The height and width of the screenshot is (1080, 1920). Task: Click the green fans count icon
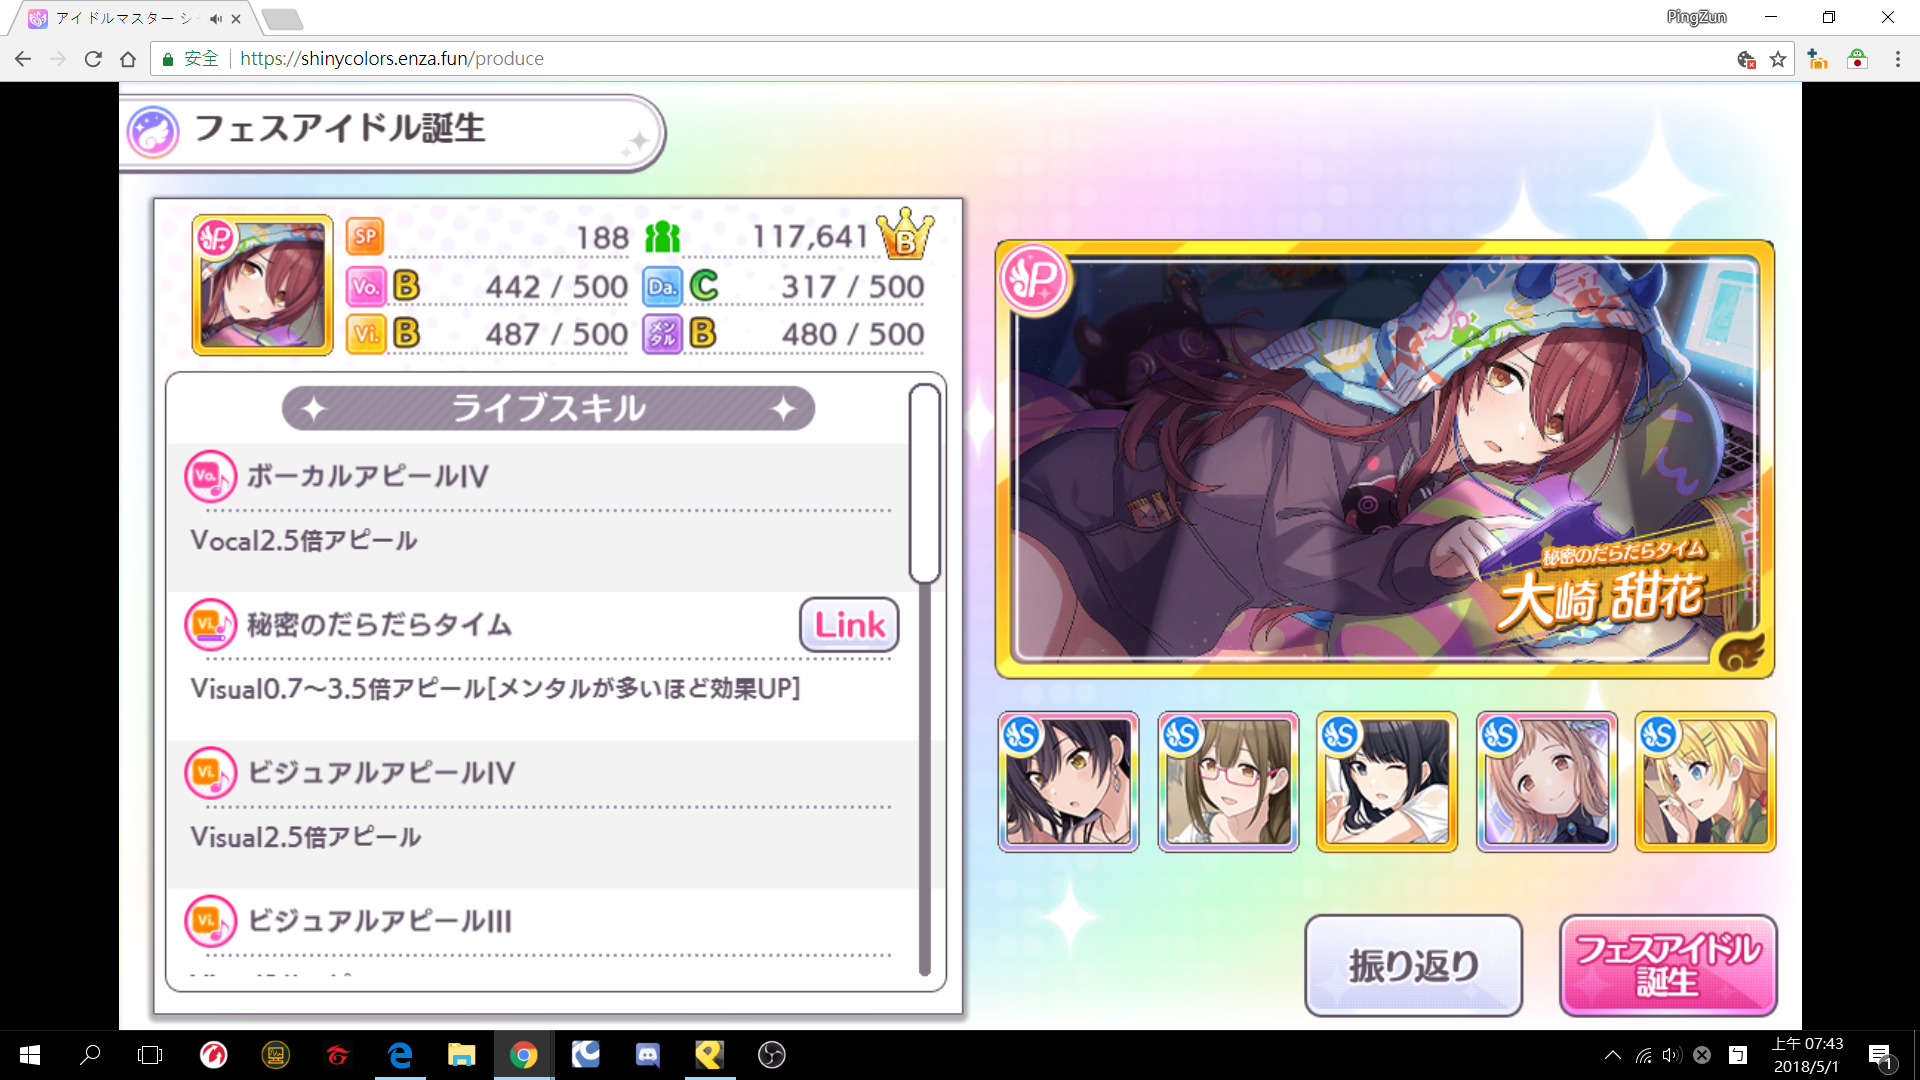click(662, 238)
